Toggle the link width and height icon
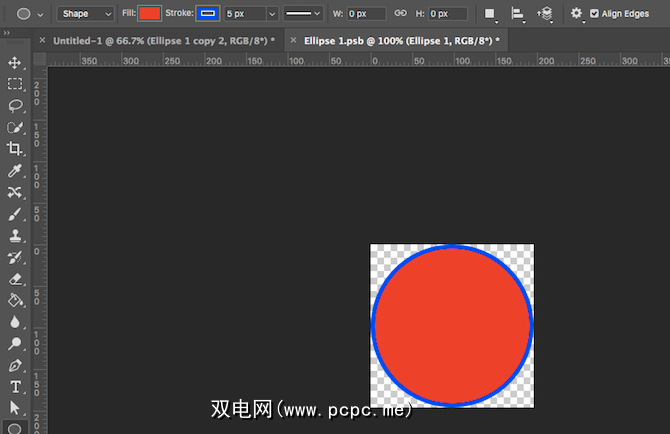 tap(400, 14)
